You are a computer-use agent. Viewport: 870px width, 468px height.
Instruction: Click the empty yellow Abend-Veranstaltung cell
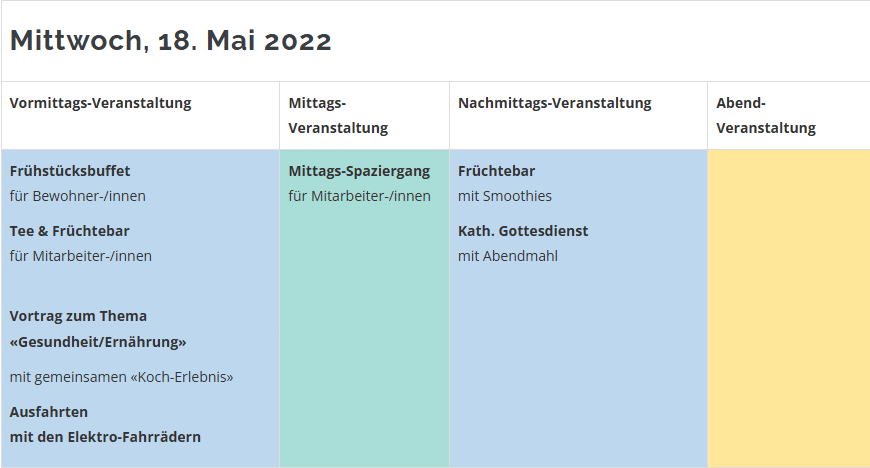(x=788, y=308)
